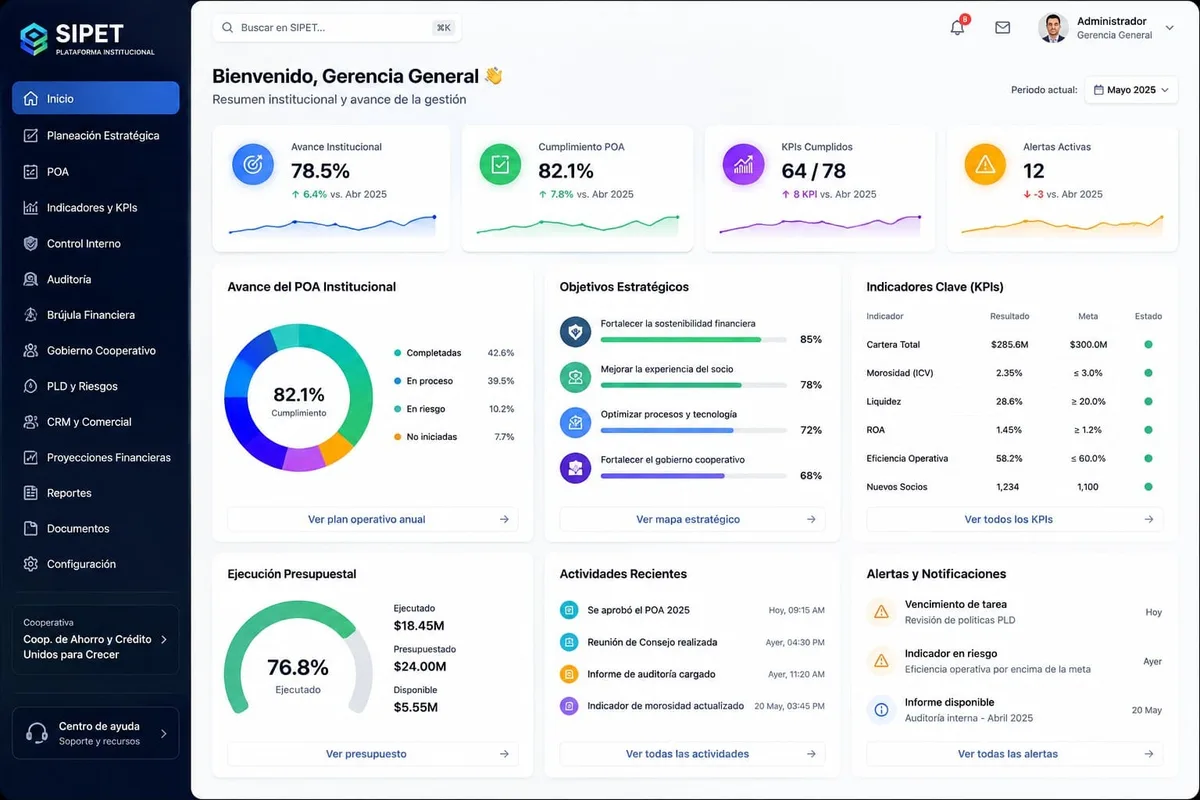The height and width of the screenshot is (800, 1200).
Task: Open Documentos in sidebar
Action: [x=96, y=529]
